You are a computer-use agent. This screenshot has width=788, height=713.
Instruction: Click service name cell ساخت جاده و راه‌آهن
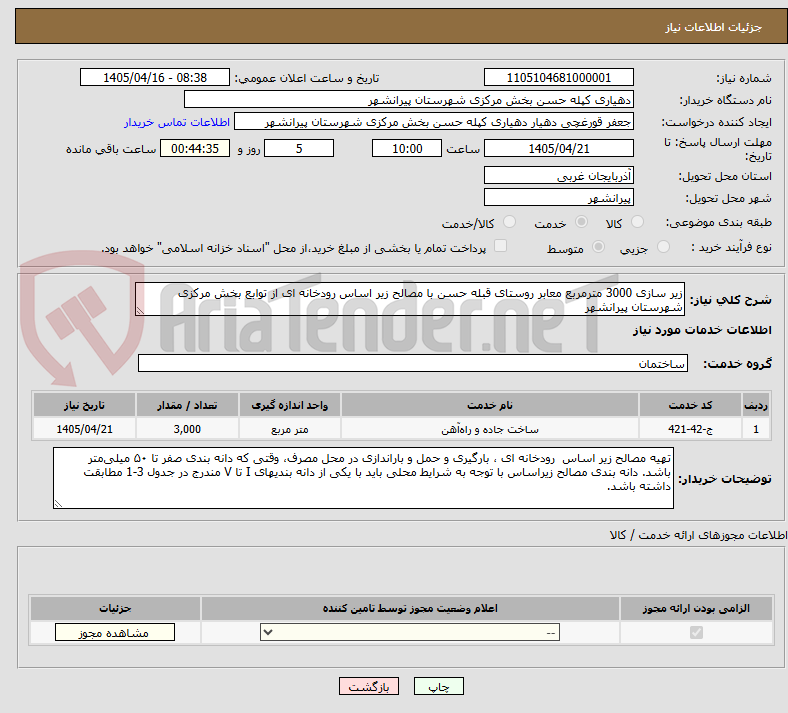coord(489,429)
